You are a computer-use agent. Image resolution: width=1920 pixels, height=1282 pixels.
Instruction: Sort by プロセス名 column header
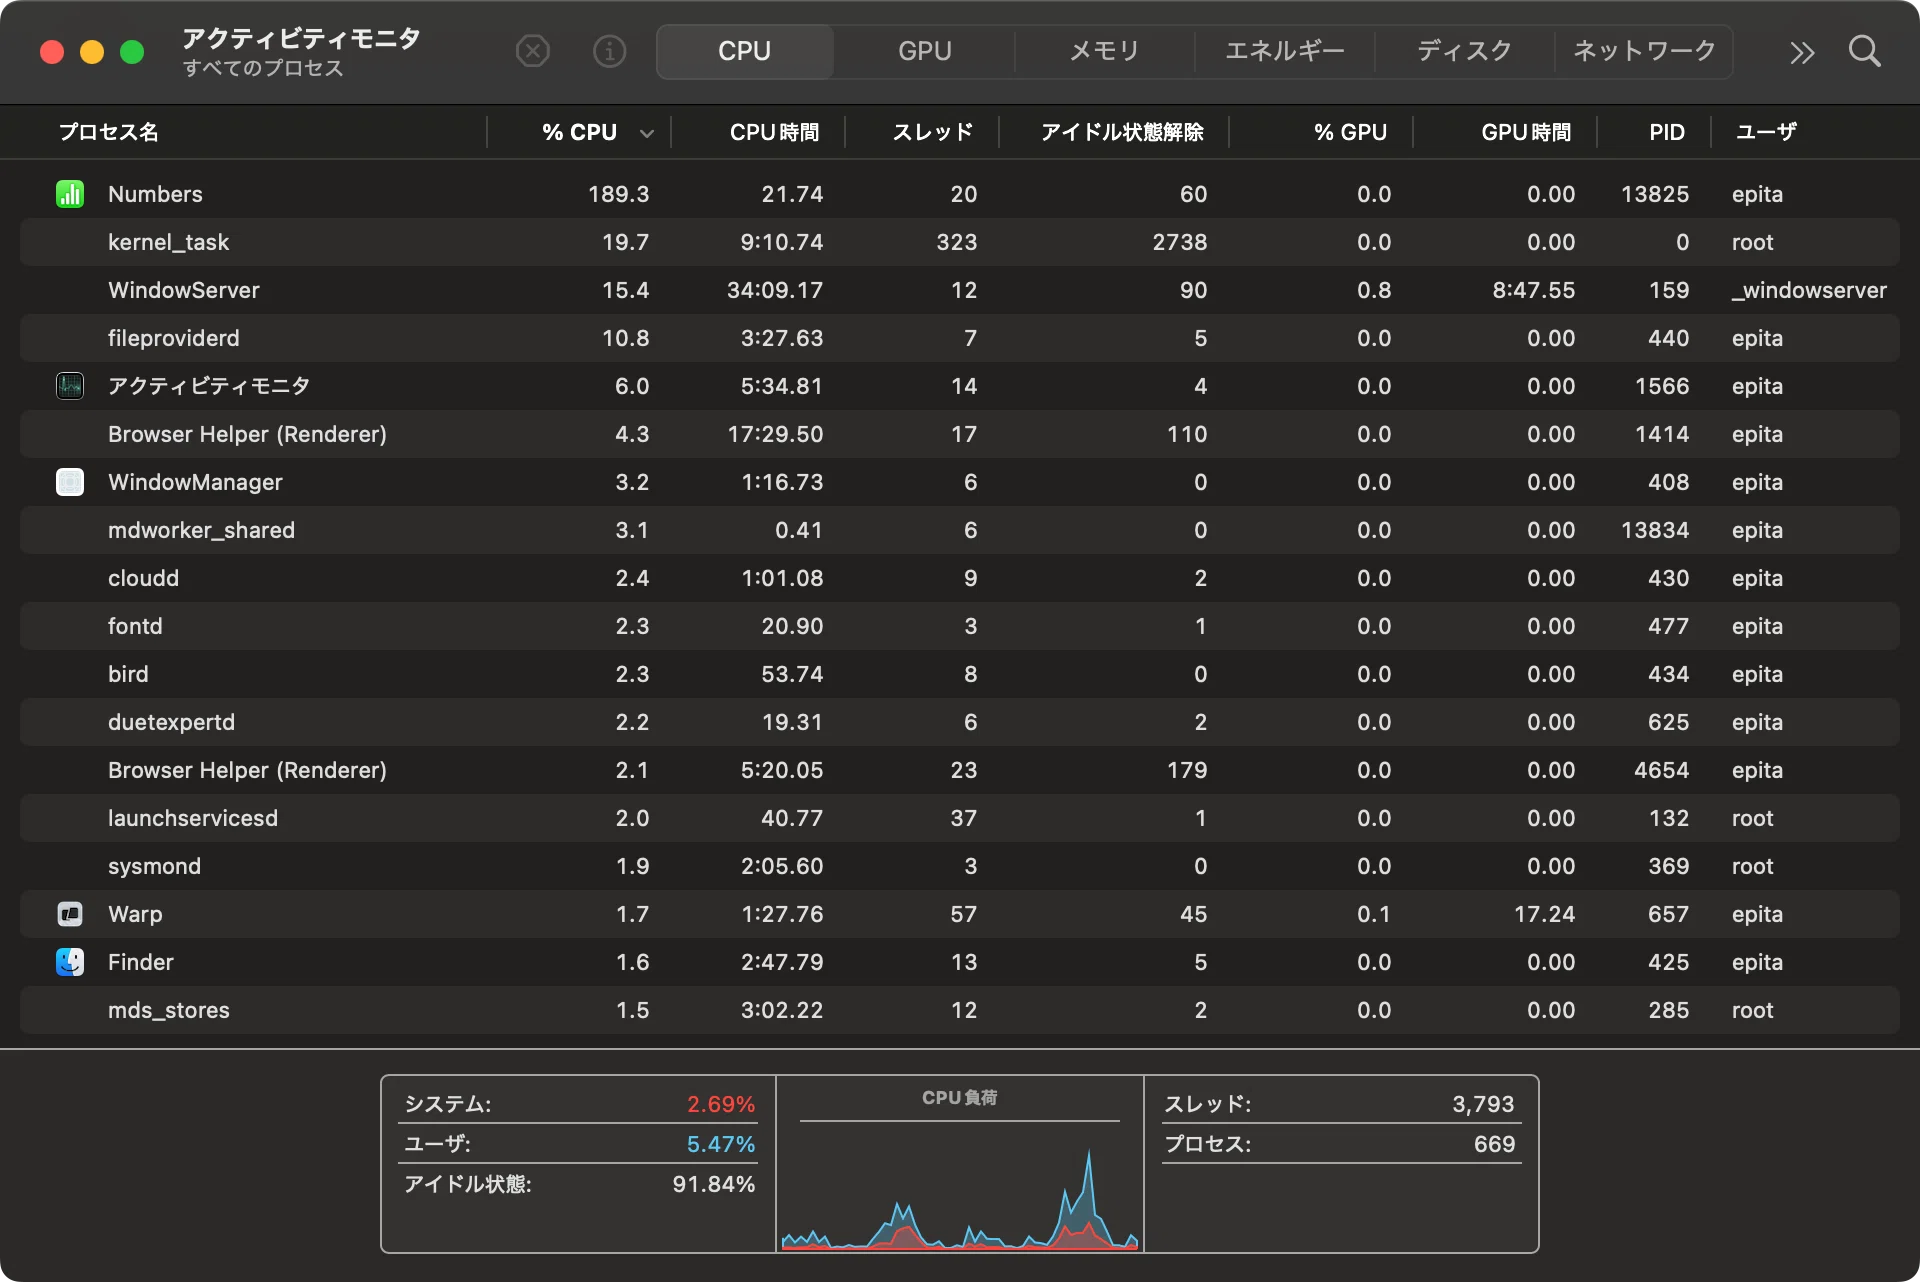click(109, 132)
